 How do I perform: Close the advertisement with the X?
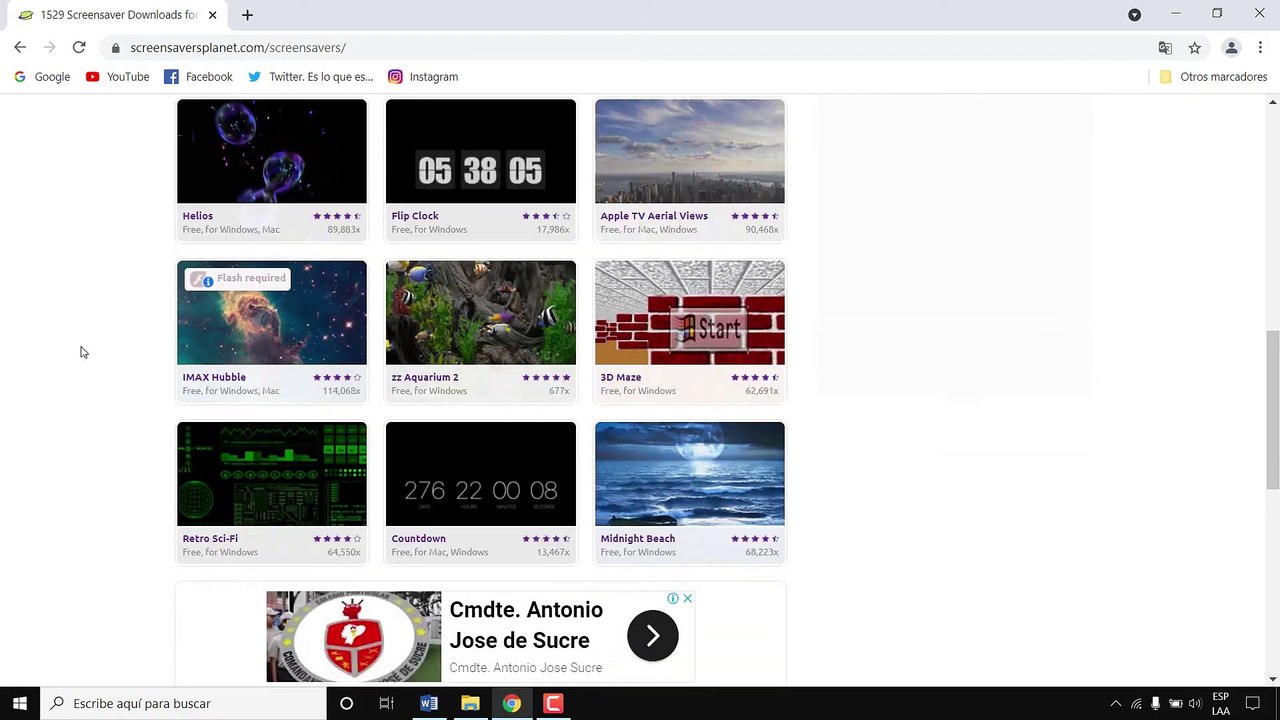687,598
